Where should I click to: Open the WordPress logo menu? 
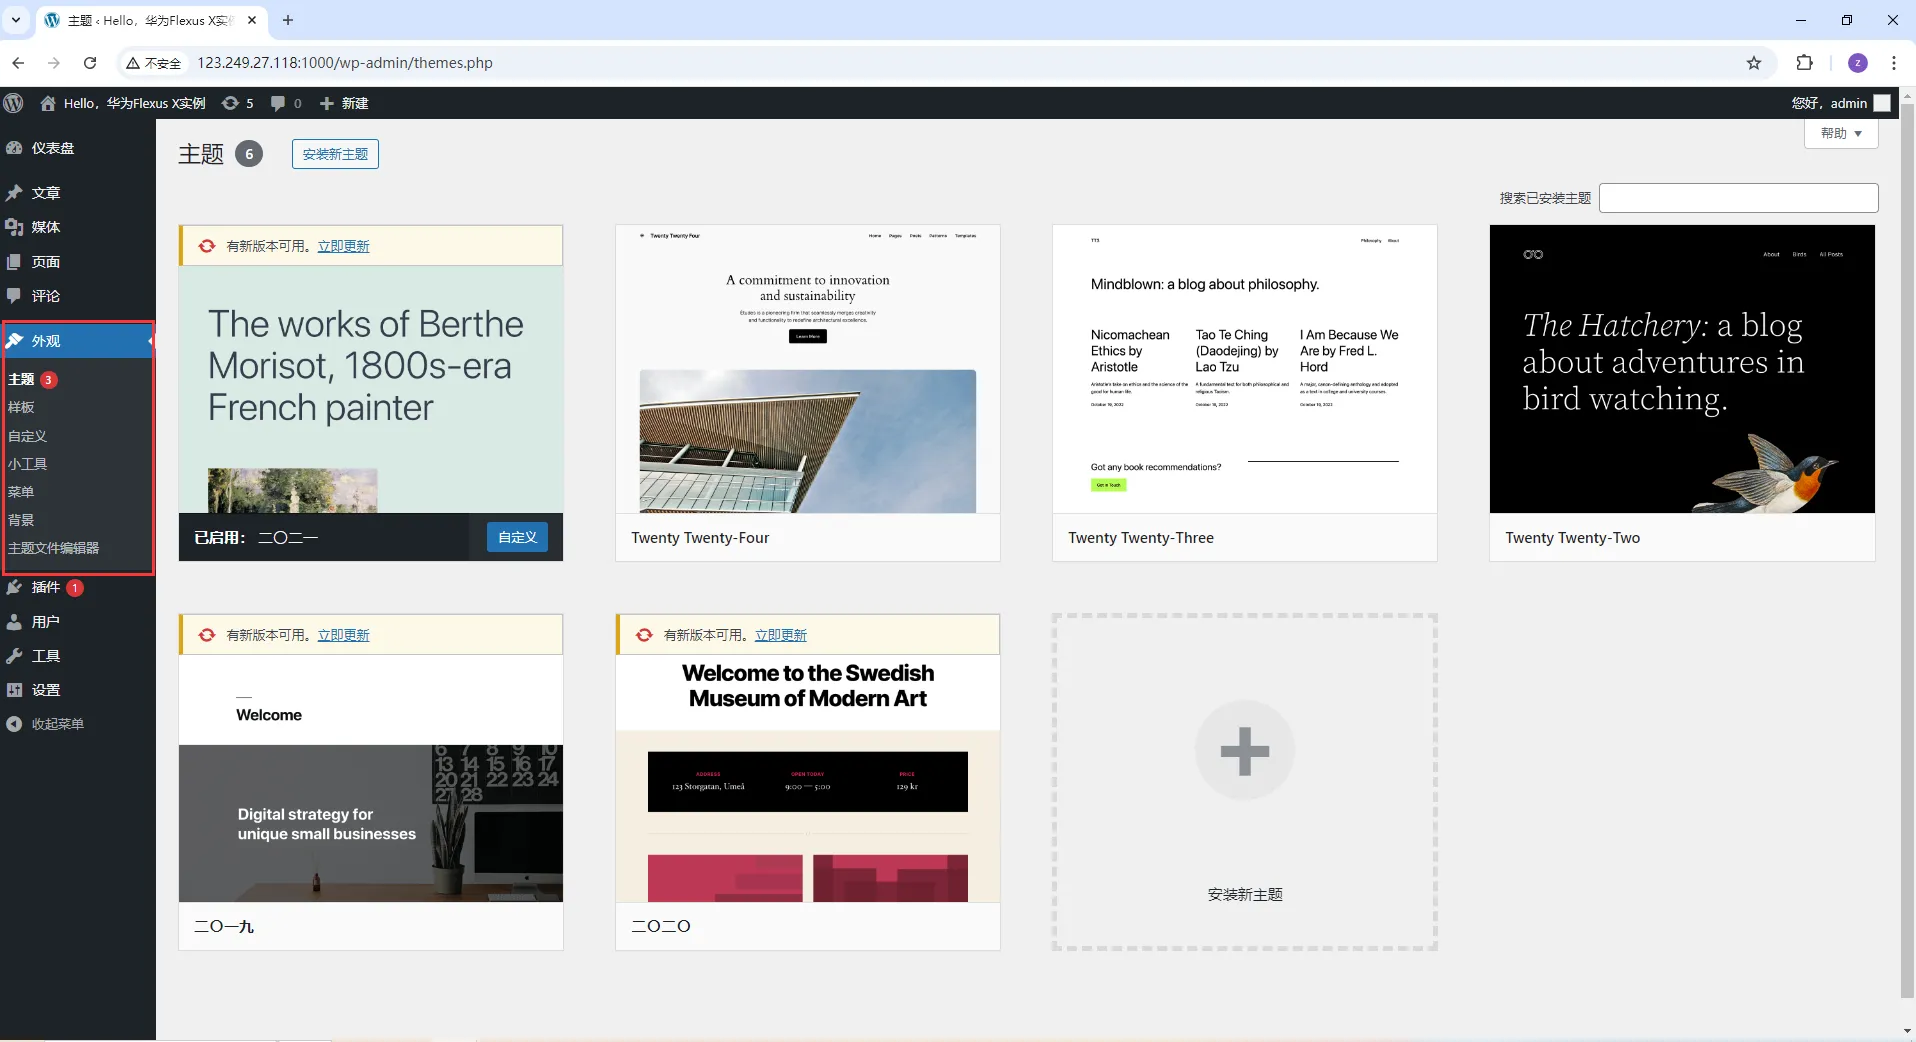pyautogui.click(x=14, y=103)
